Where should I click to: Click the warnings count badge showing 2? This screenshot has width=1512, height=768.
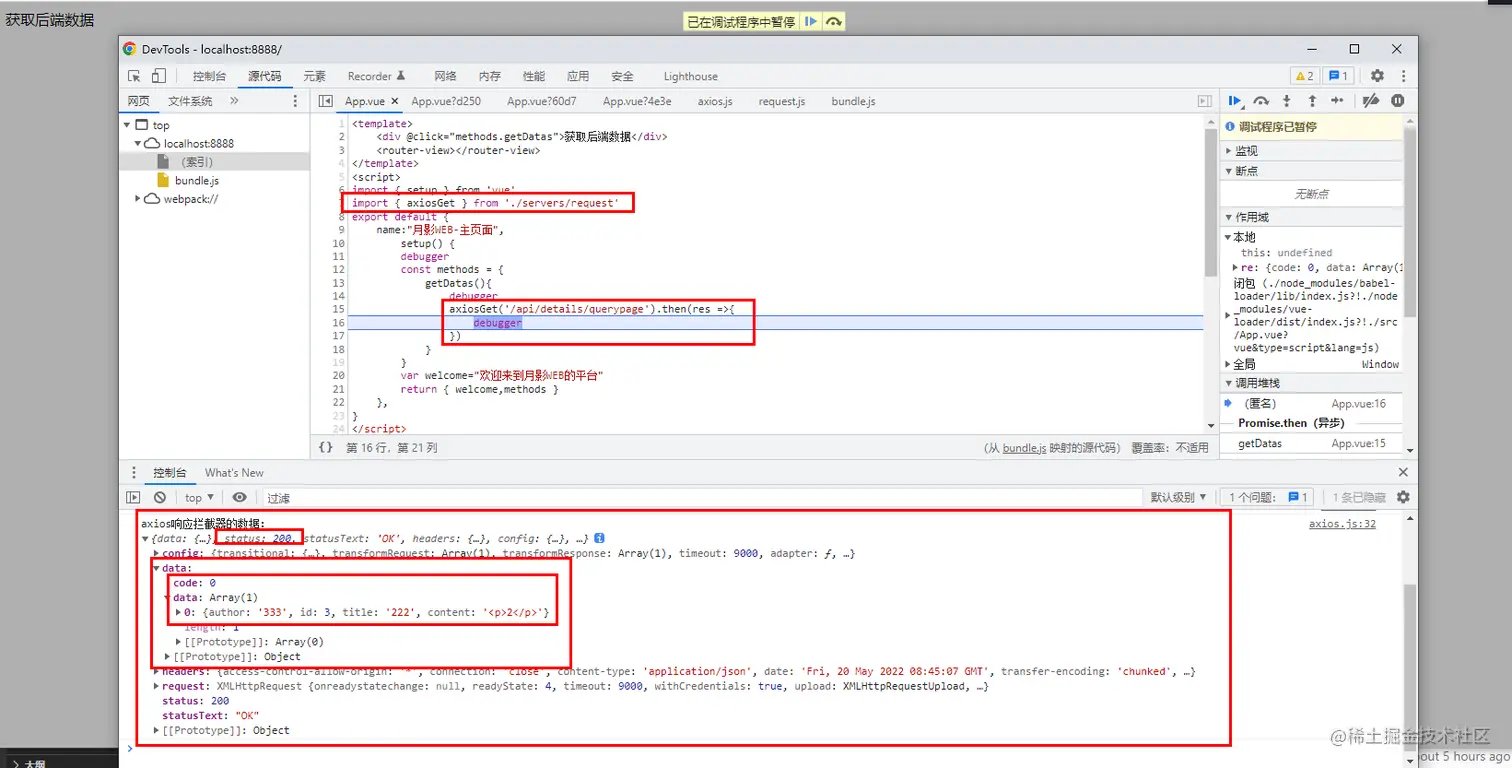(1304, 76)
